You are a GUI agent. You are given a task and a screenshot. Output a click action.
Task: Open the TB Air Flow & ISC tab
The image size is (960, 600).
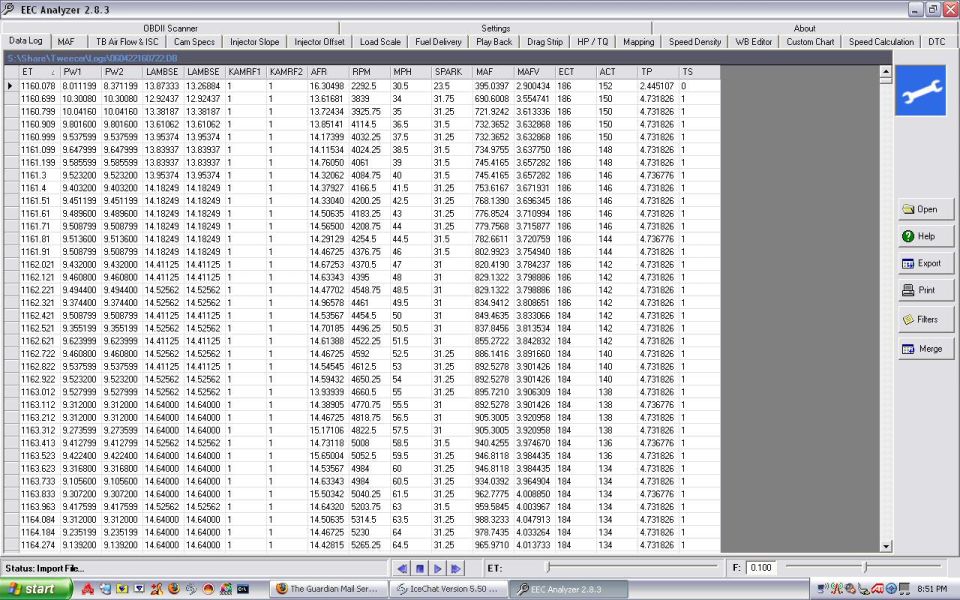point(127,42)
